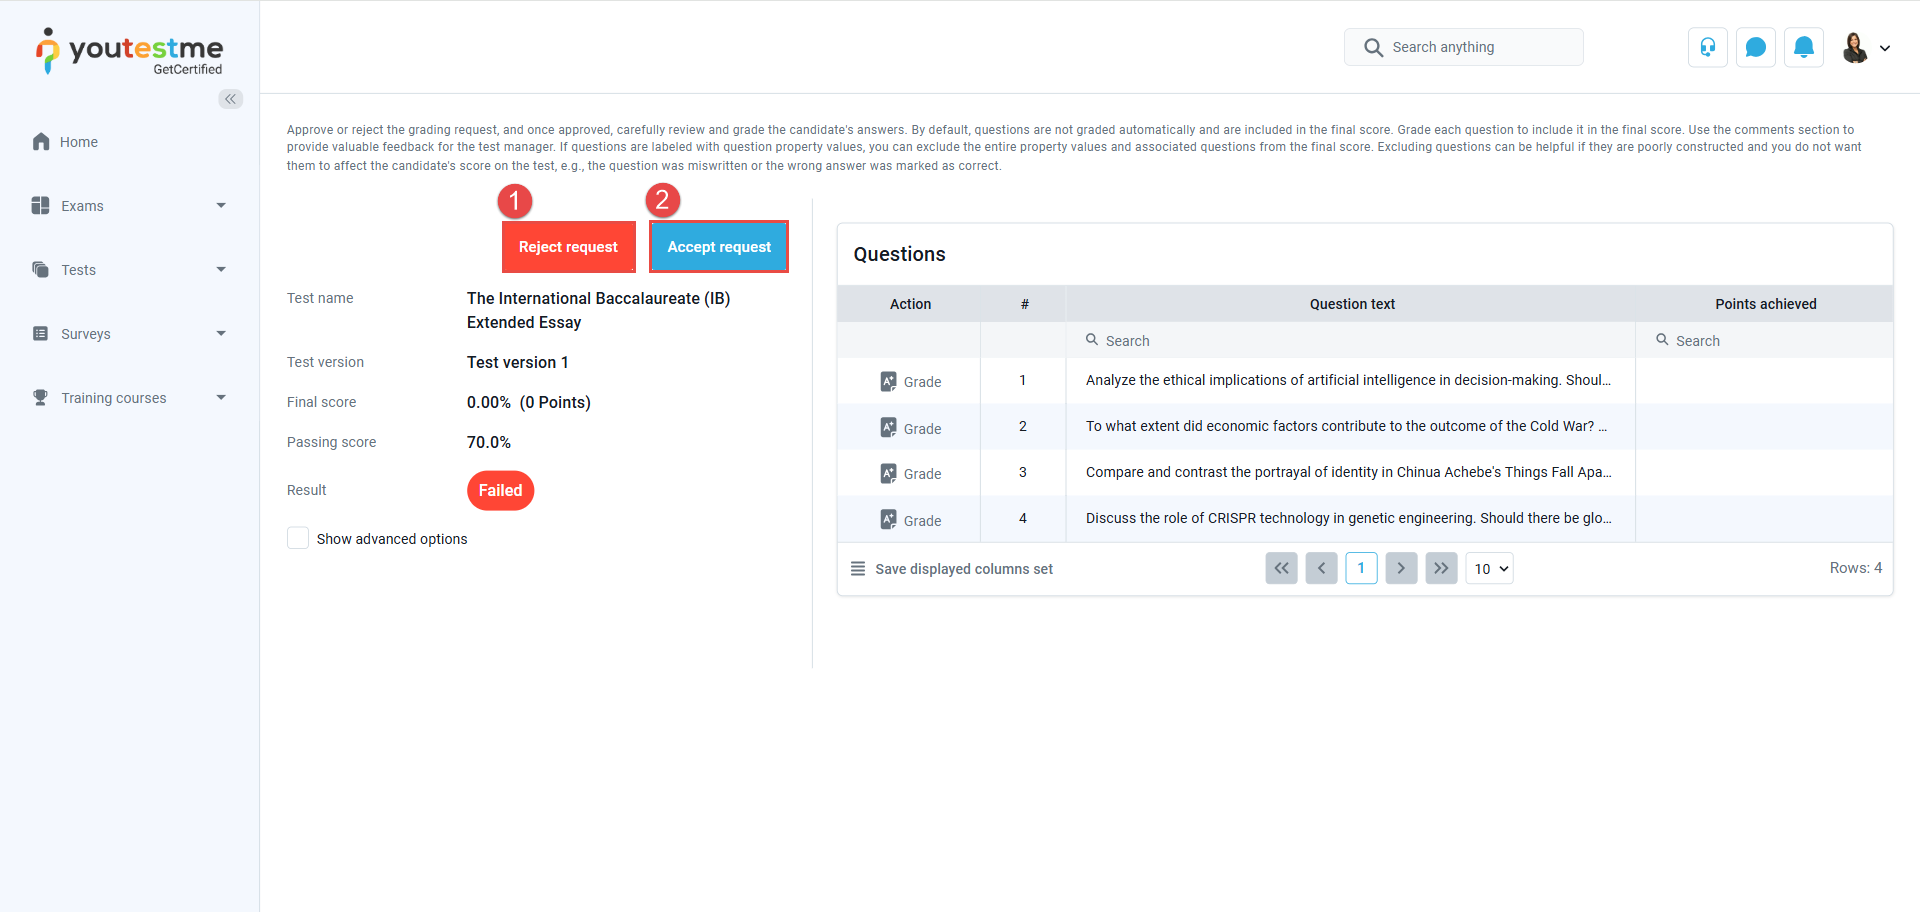The image size is (1920, 912).
Task: Click the Rows: 4 count
Action: pyautogui.click(x=1855, y=568)
